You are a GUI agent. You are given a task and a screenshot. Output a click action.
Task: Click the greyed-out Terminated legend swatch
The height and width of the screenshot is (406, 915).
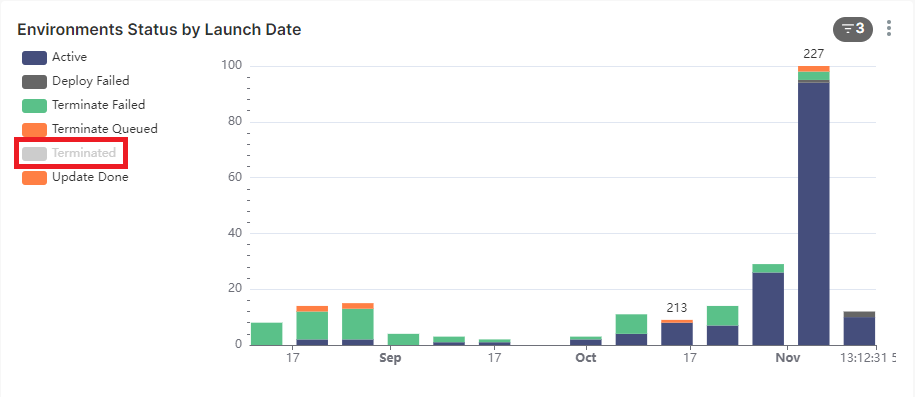[x=34, y=154]
